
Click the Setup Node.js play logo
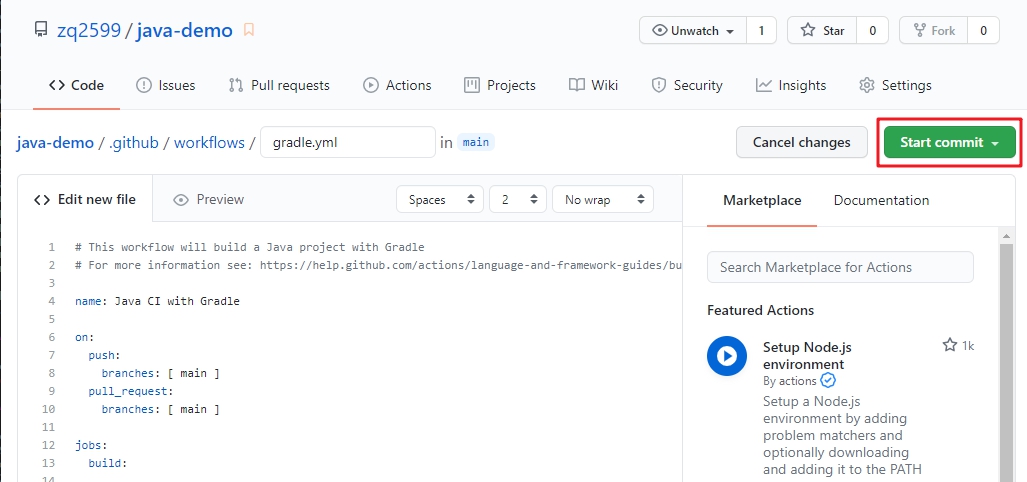tap(726, 356)
